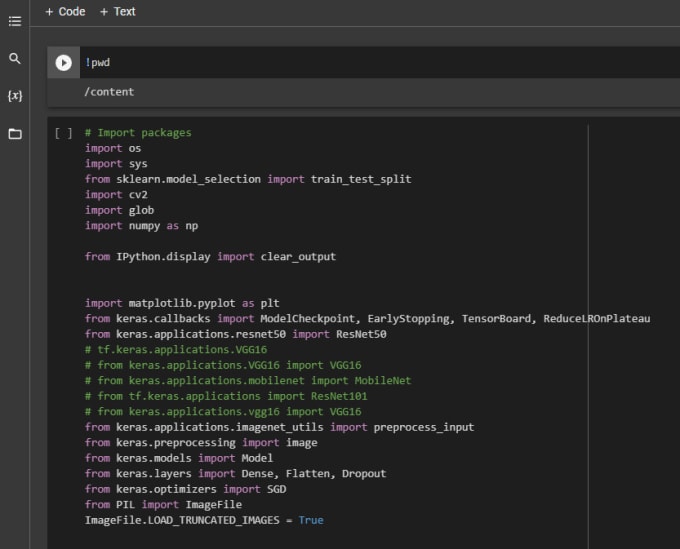Viewport: 680px width, 549px height.
Task: Click the commented MobileNet import line
Action: coord(248,381)
